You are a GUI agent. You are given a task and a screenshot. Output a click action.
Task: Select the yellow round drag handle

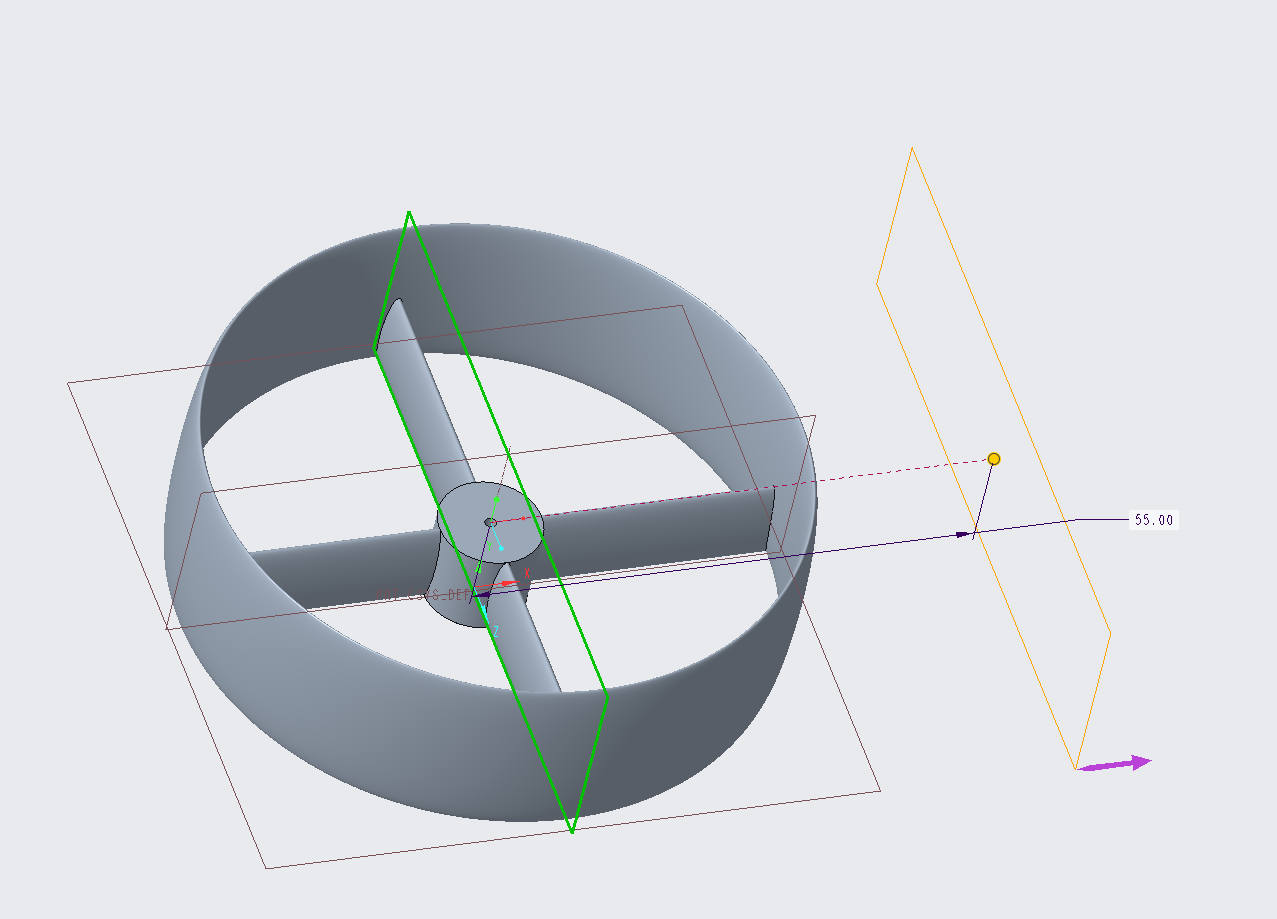coord(993,459)
